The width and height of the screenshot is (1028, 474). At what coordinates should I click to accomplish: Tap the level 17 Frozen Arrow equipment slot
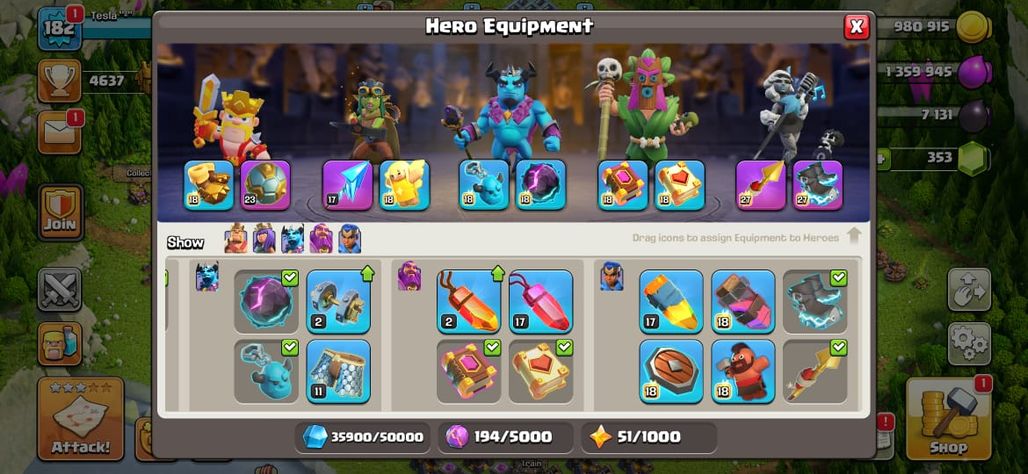click(x=347, y=186)
